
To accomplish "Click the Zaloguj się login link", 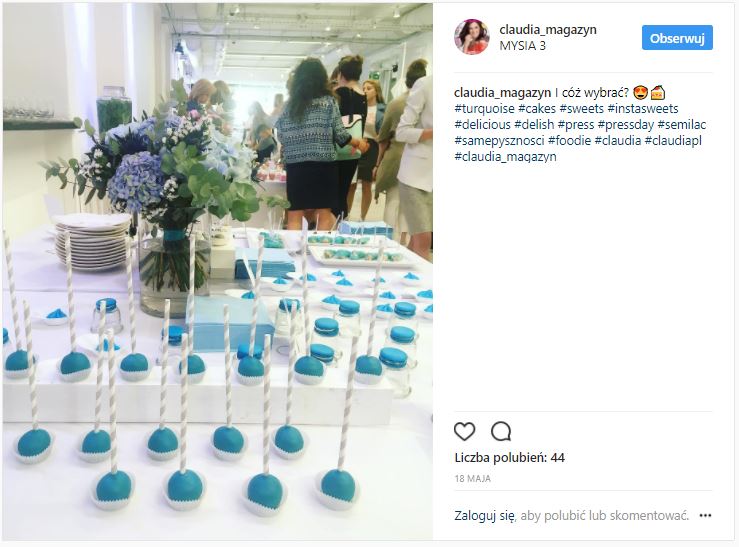I will point(484,516).
